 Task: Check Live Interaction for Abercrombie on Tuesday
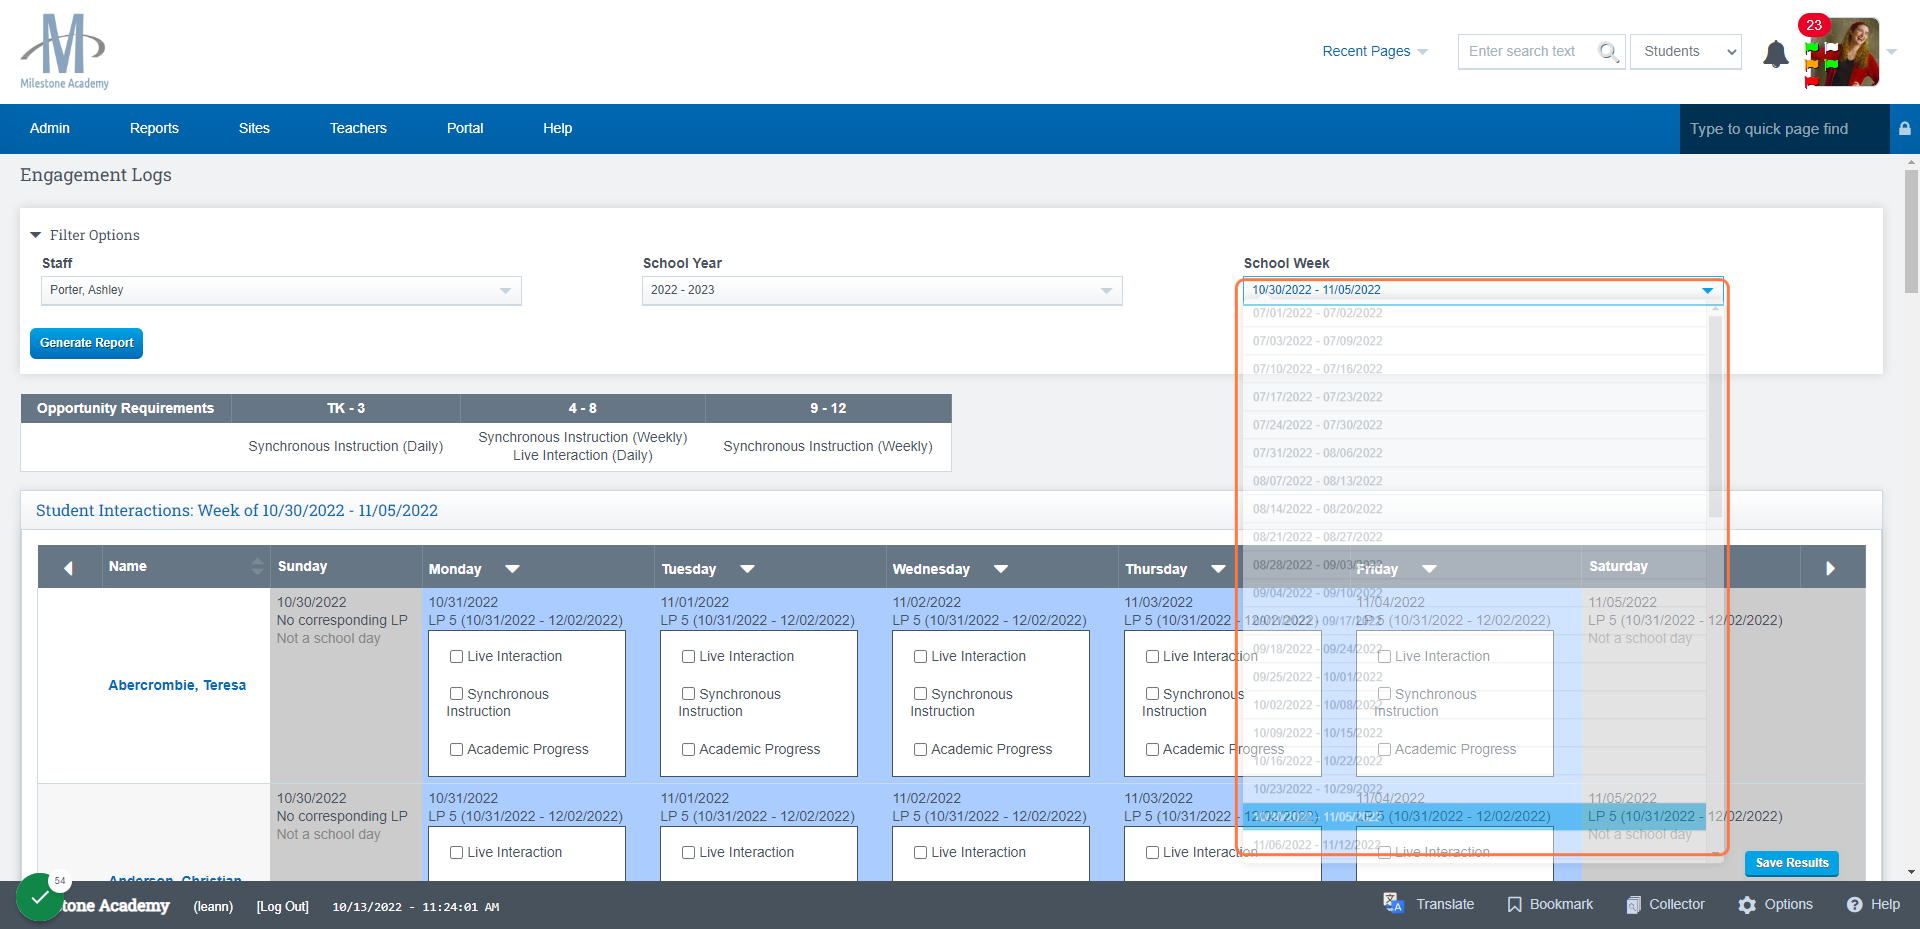point(688,657)
